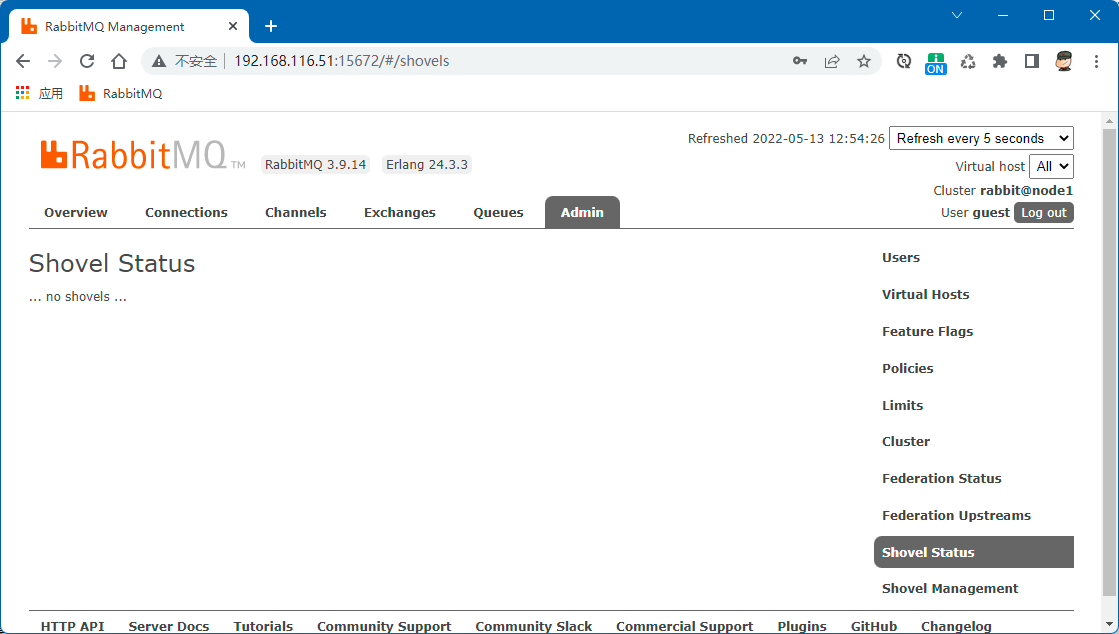Close the RabbitMQ Management tab
The width and height of the screenshot is (1119, 634).
pos(233,26)
